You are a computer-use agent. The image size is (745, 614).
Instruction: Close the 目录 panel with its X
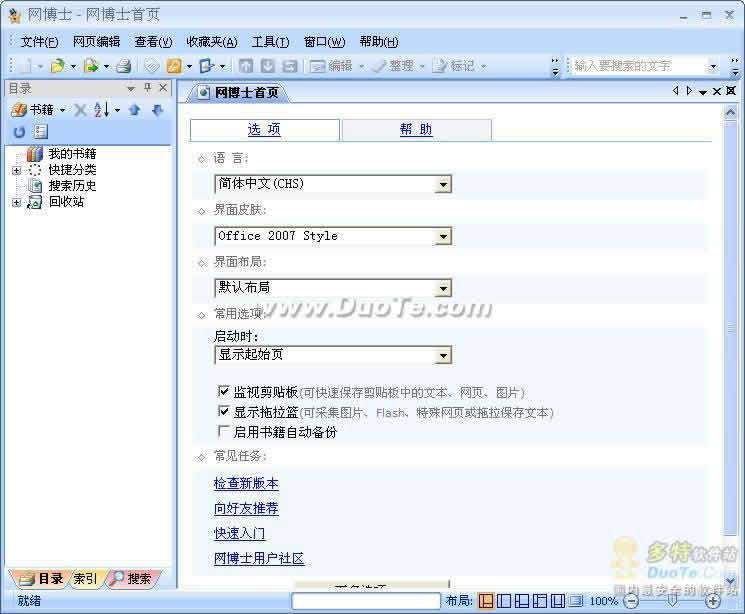(x=163, y=87)
